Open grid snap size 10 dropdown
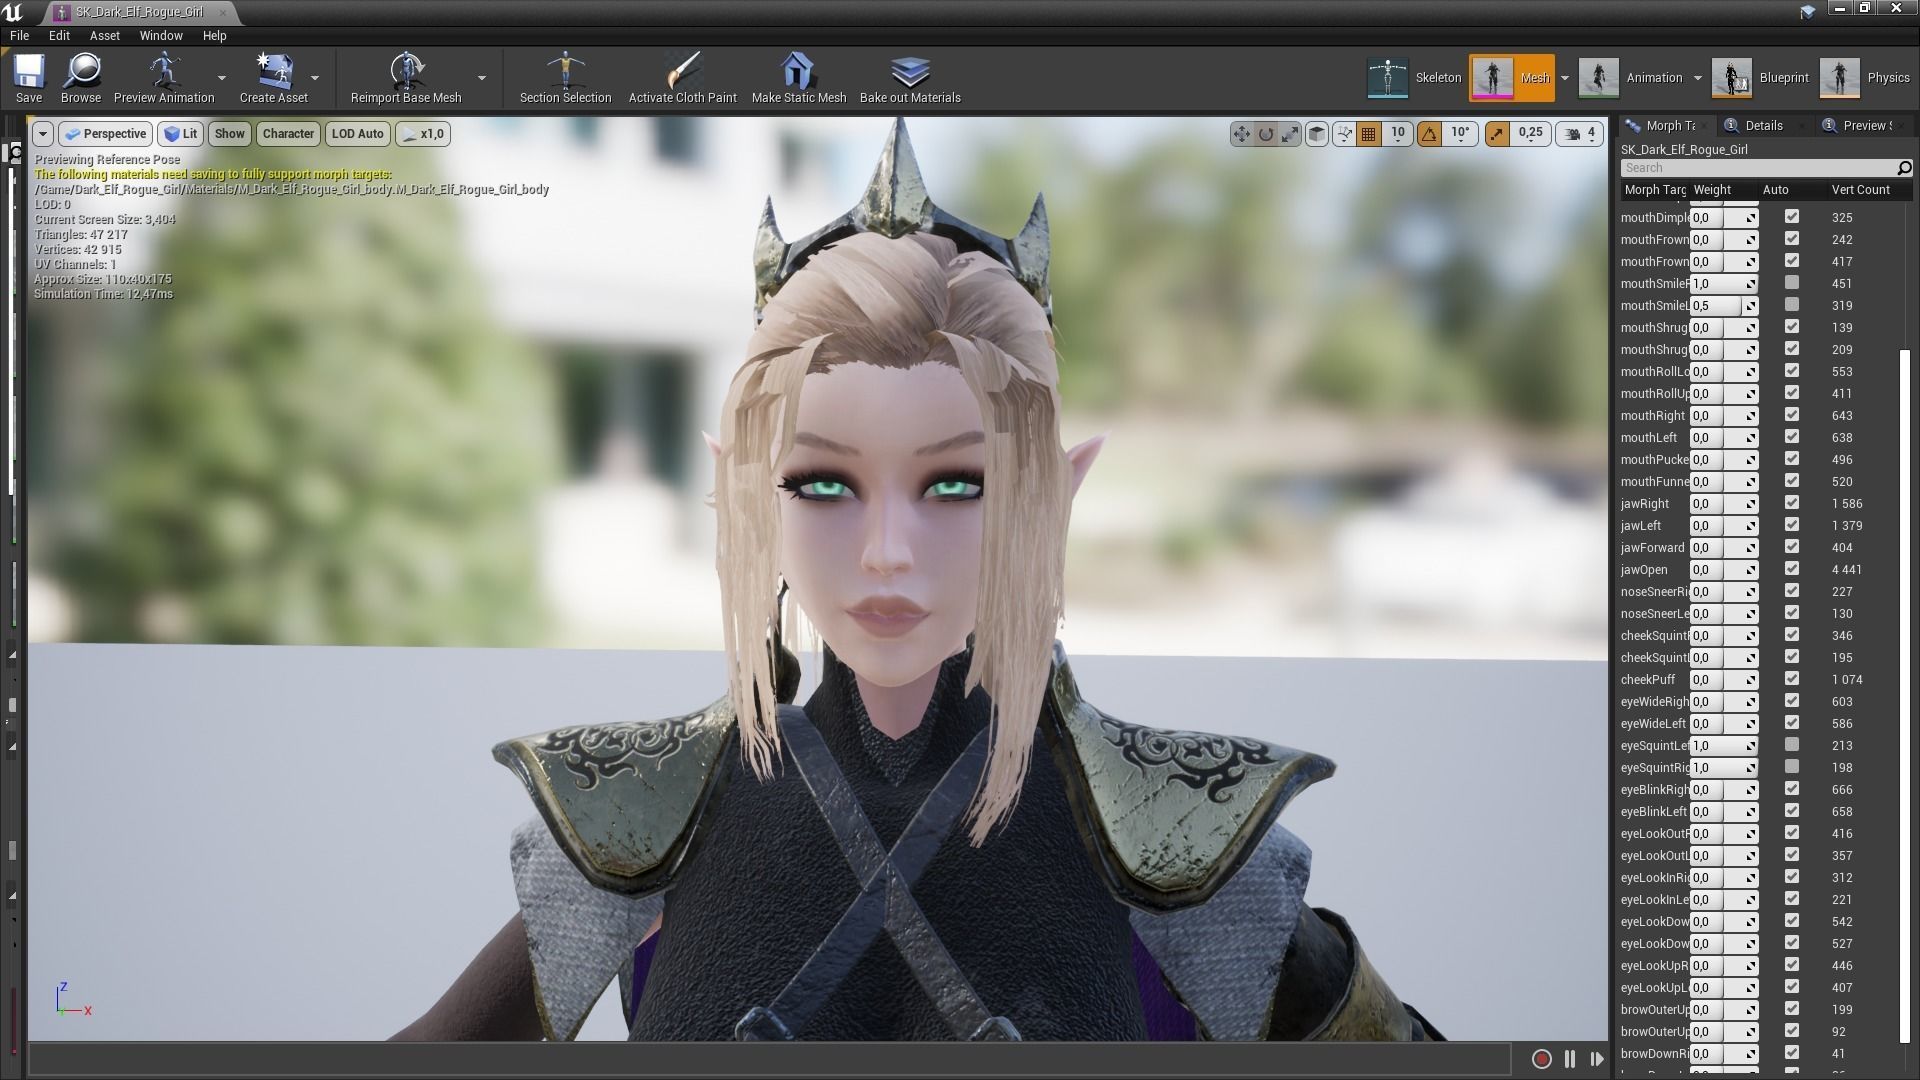 [1398, 133]
